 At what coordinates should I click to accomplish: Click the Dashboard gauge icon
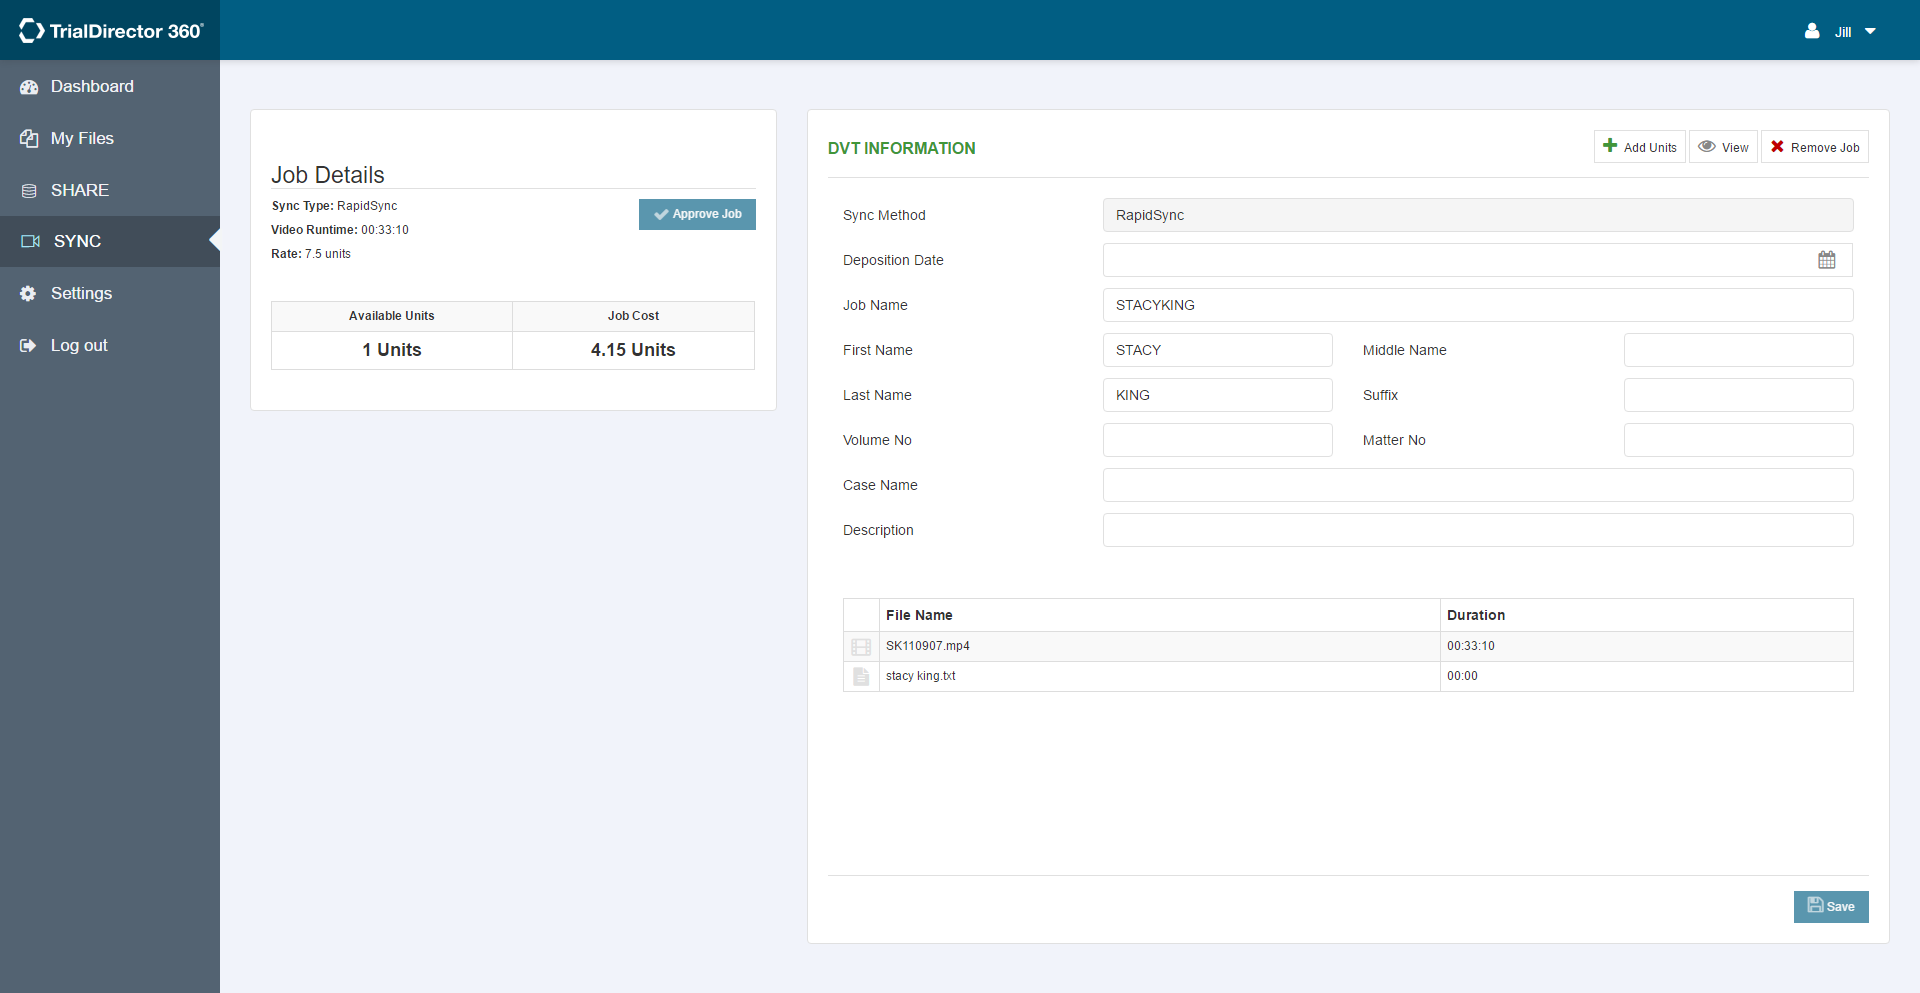[x=29, y=87]
